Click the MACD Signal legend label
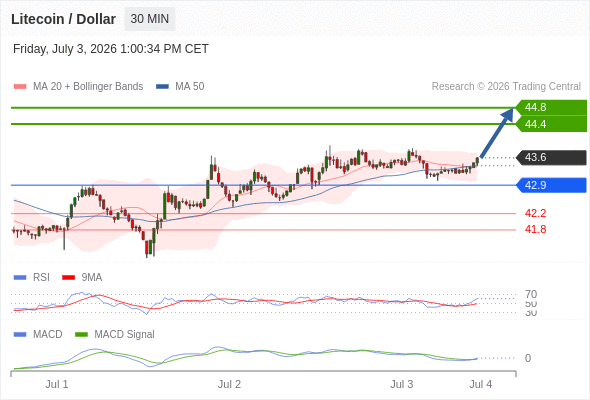This screenshot has width=590, height=400. tap(125, 334)
